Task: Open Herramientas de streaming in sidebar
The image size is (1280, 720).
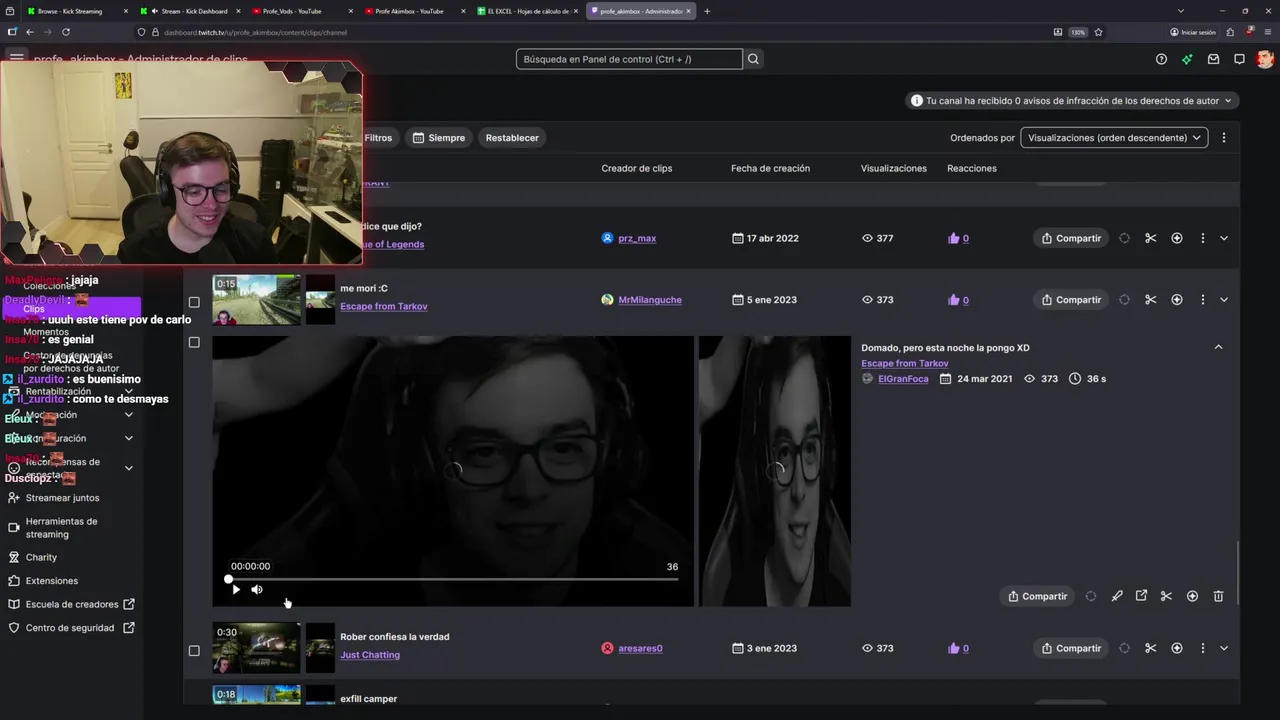Action: [62, 528]
